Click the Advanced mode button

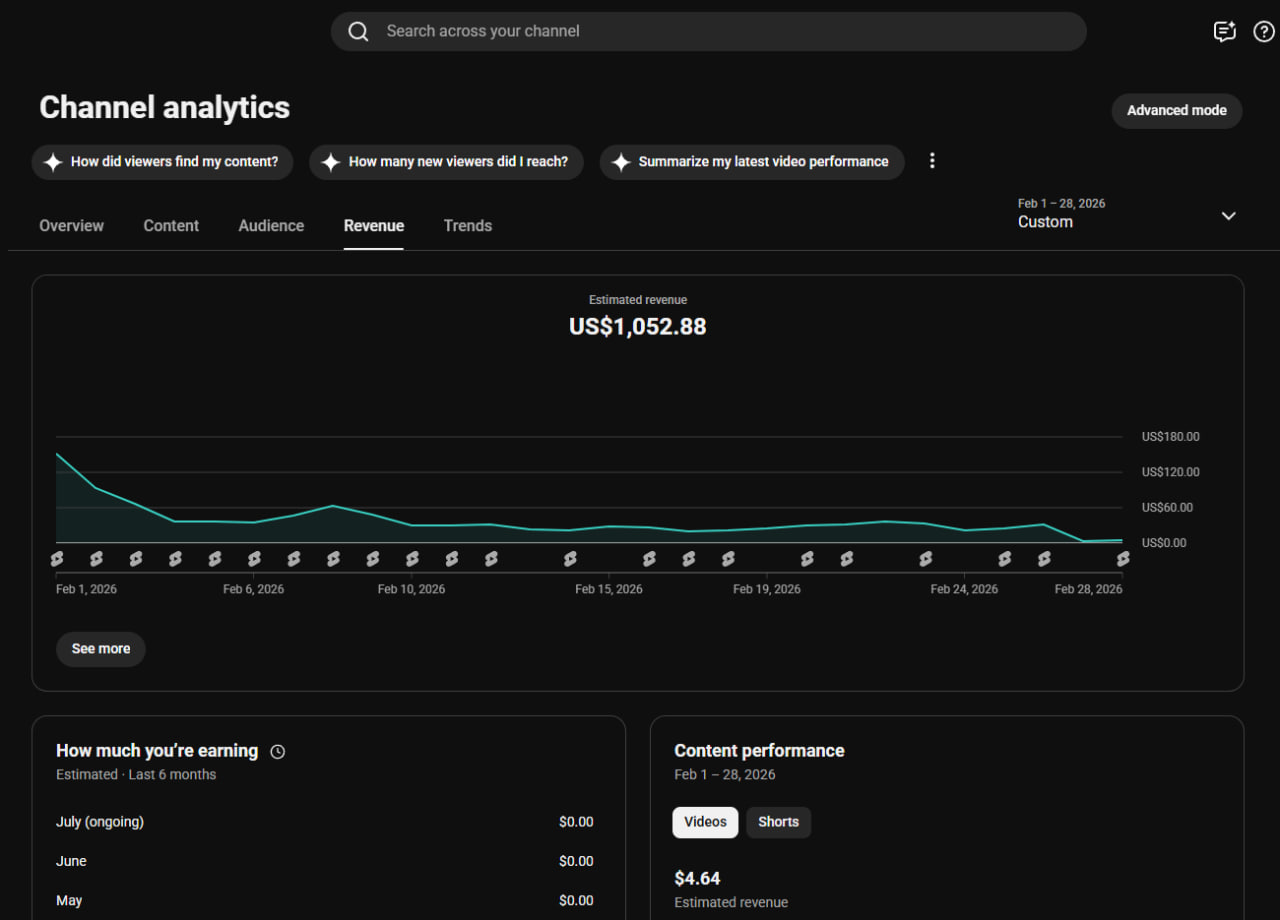[x=1177, y=111]
